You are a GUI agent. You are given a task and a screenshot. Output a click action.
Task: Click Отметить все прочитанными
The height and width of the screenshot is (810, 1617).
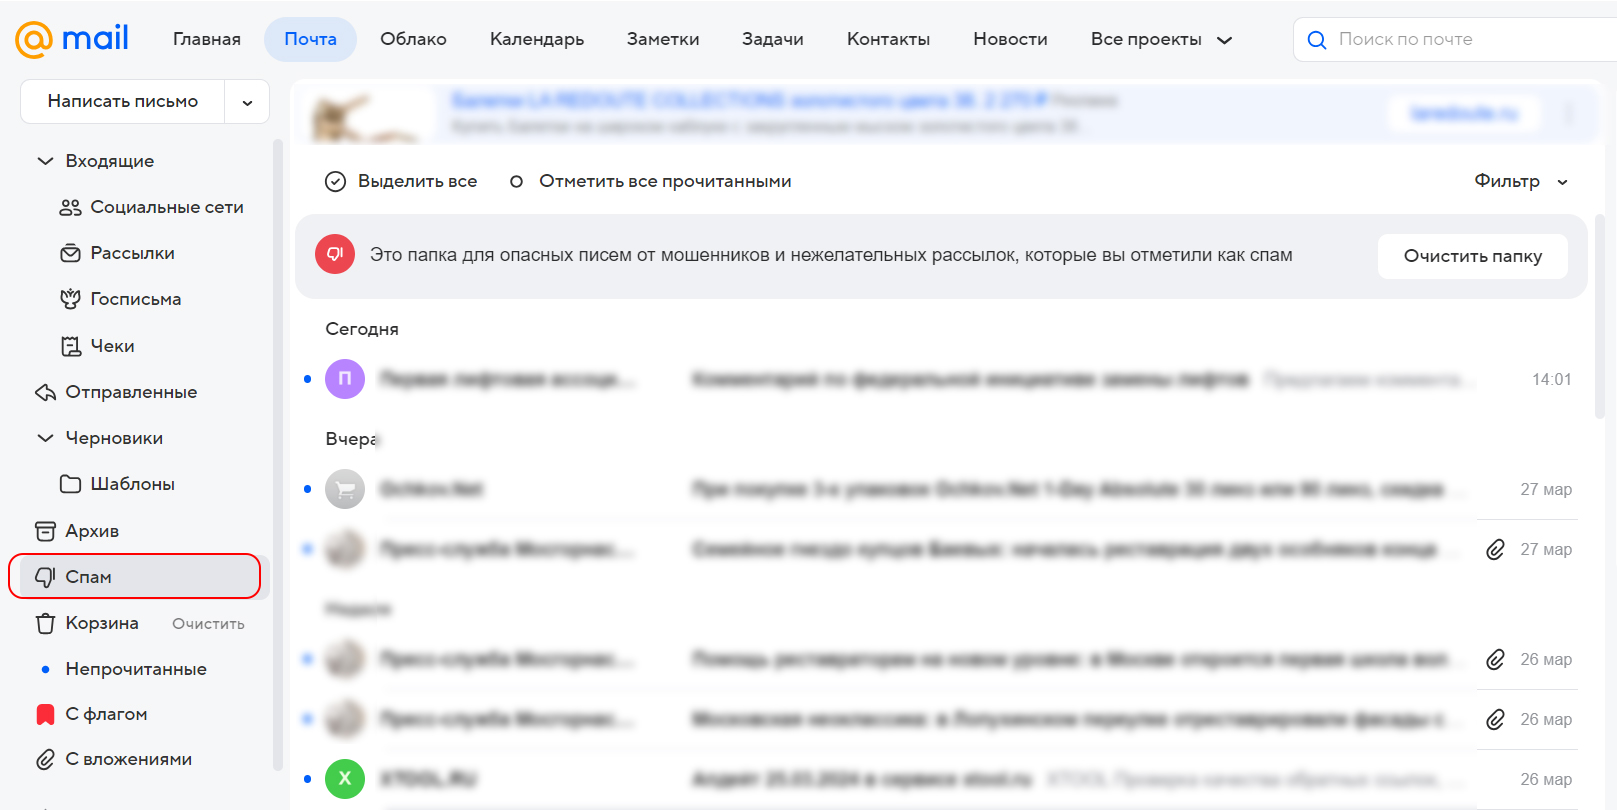(665, 181)
